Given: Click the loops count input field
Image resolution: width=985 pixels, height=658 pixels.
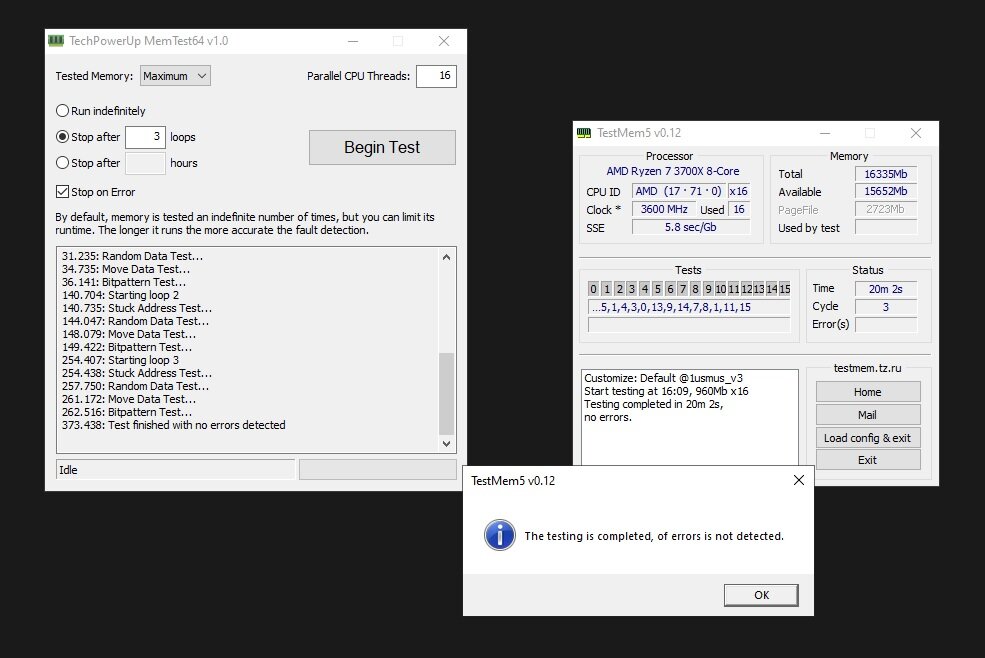Looking at the screenshot, I should [x=145, y=137].
